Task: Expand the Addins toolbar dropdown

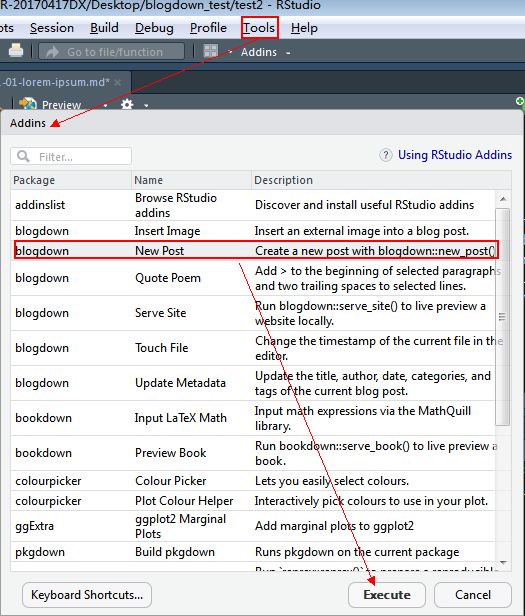Action: pos(288,53)
